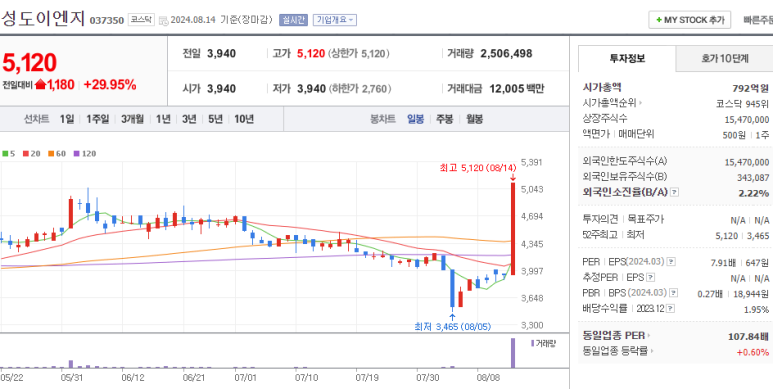Switch to the 호가10단계 tab
This screenshot has height=389, width=773.
click(x=725, y=59)
